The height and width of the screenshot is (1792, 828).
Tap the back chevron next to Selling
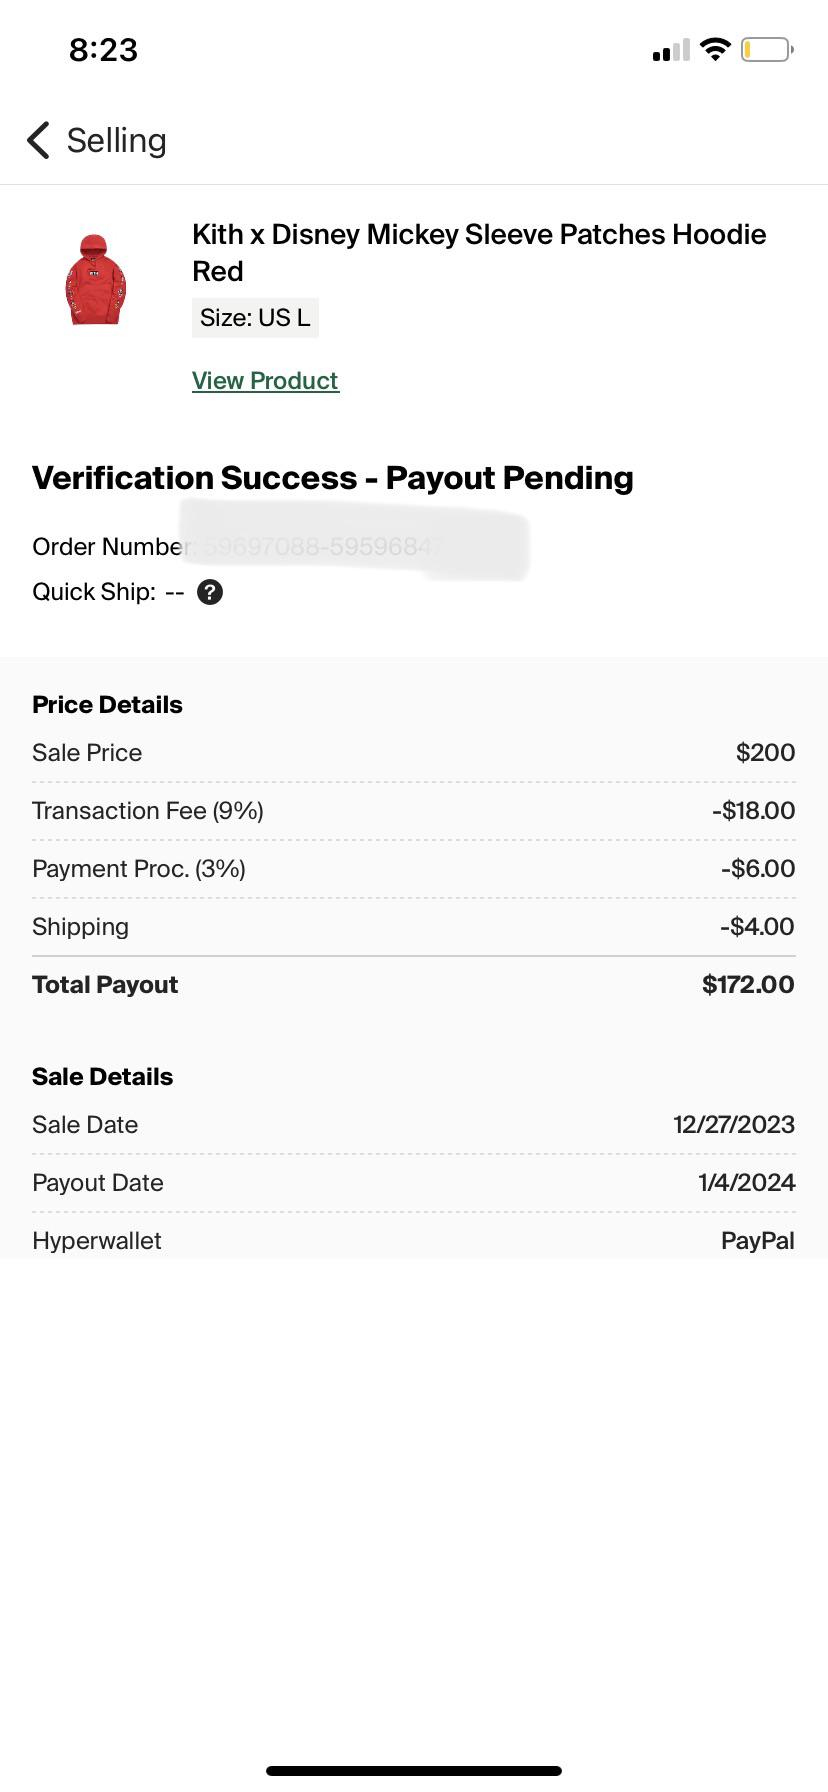pyautogui.click(x=37, y=141)
